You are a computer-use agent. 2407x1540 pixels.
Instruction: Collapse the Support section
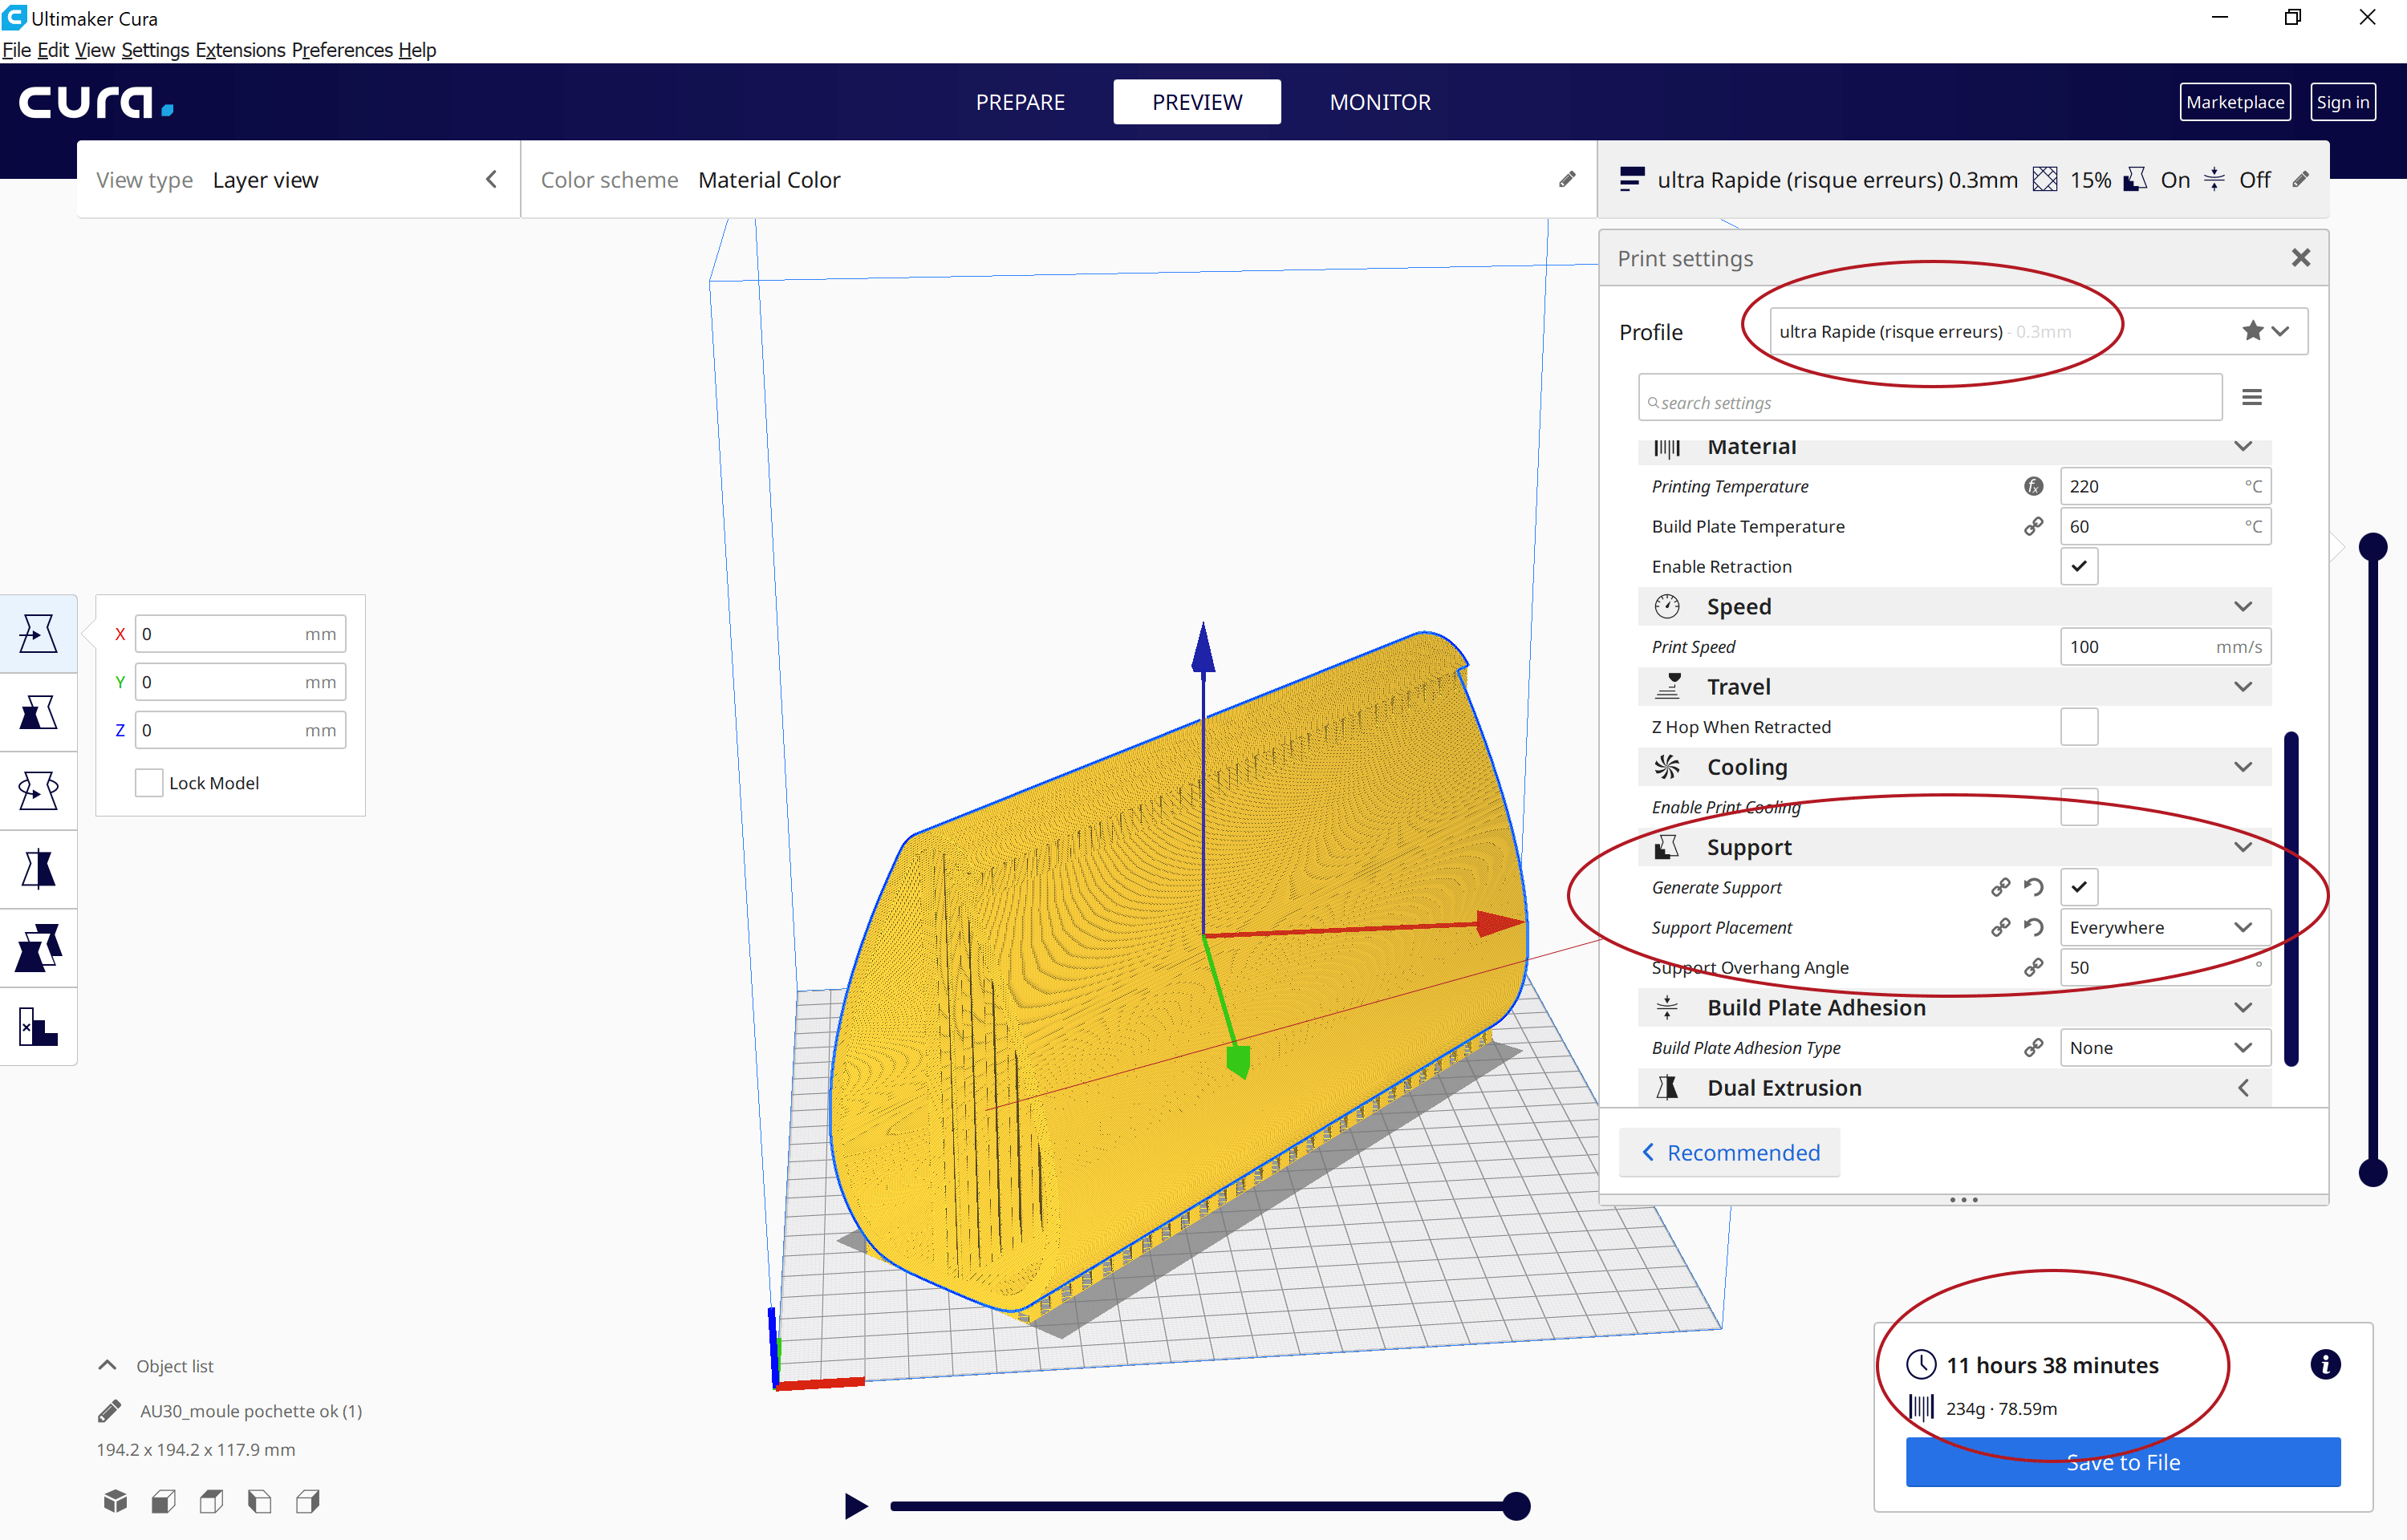[1954, 847]
